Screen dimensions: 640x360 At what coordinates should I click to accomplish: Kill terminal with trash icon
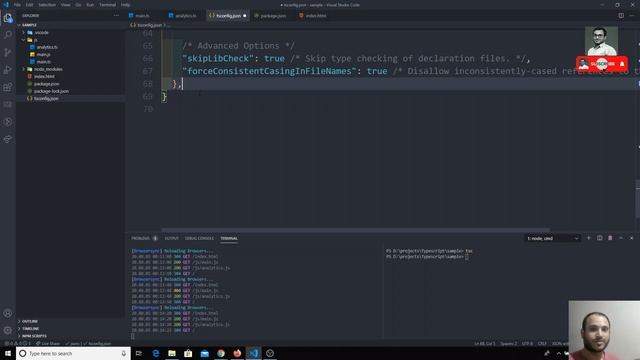pos(610,238)
